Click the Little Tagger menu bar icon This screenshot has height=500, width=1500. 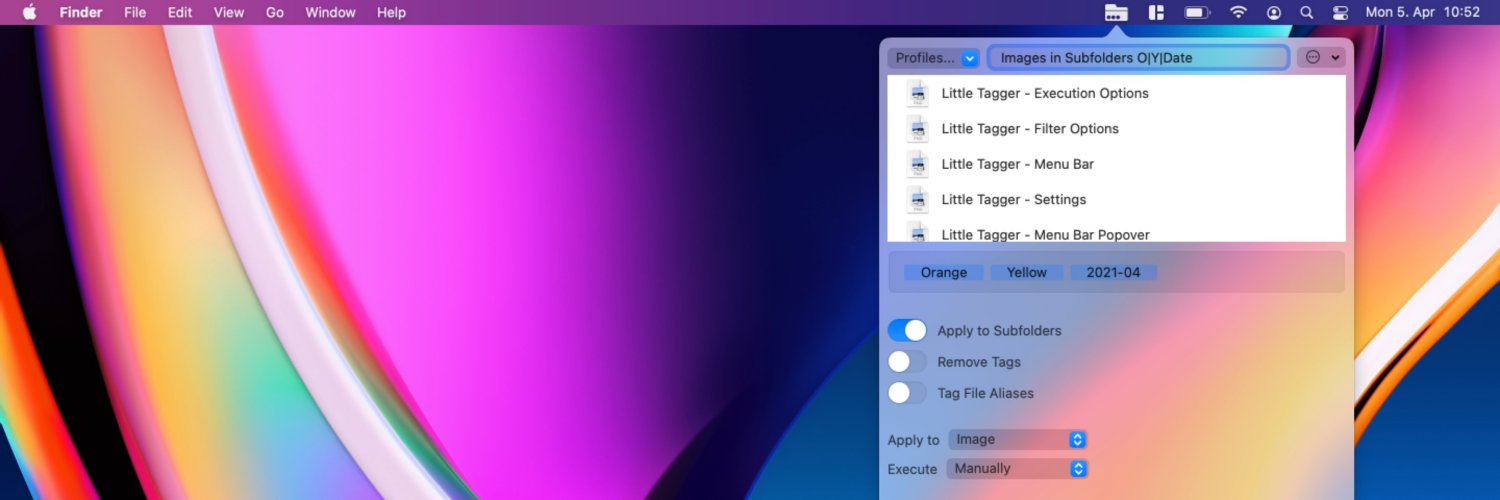click(1116, 12)
